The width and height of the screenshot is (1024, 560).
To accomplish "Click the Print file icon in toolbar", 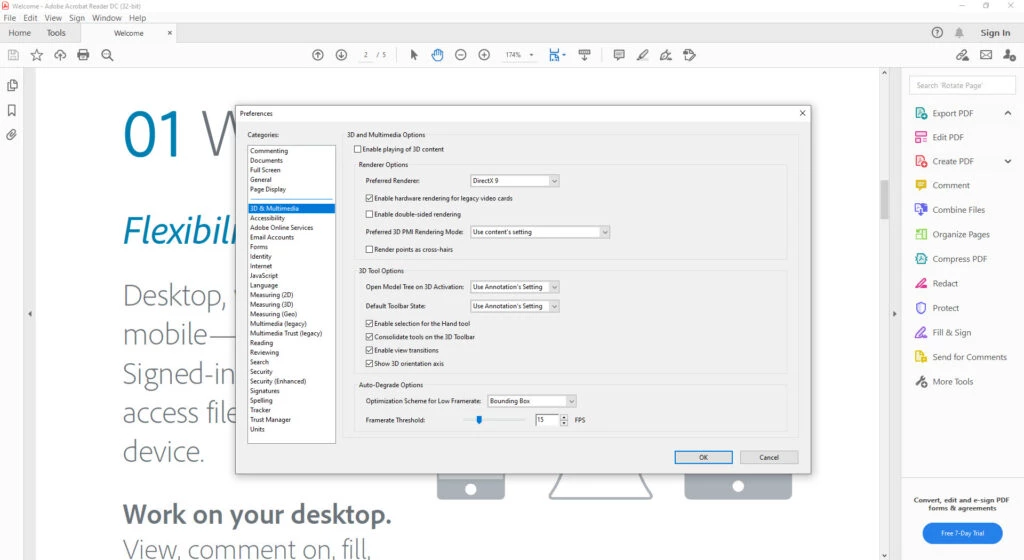I will [x=83, y=55].
